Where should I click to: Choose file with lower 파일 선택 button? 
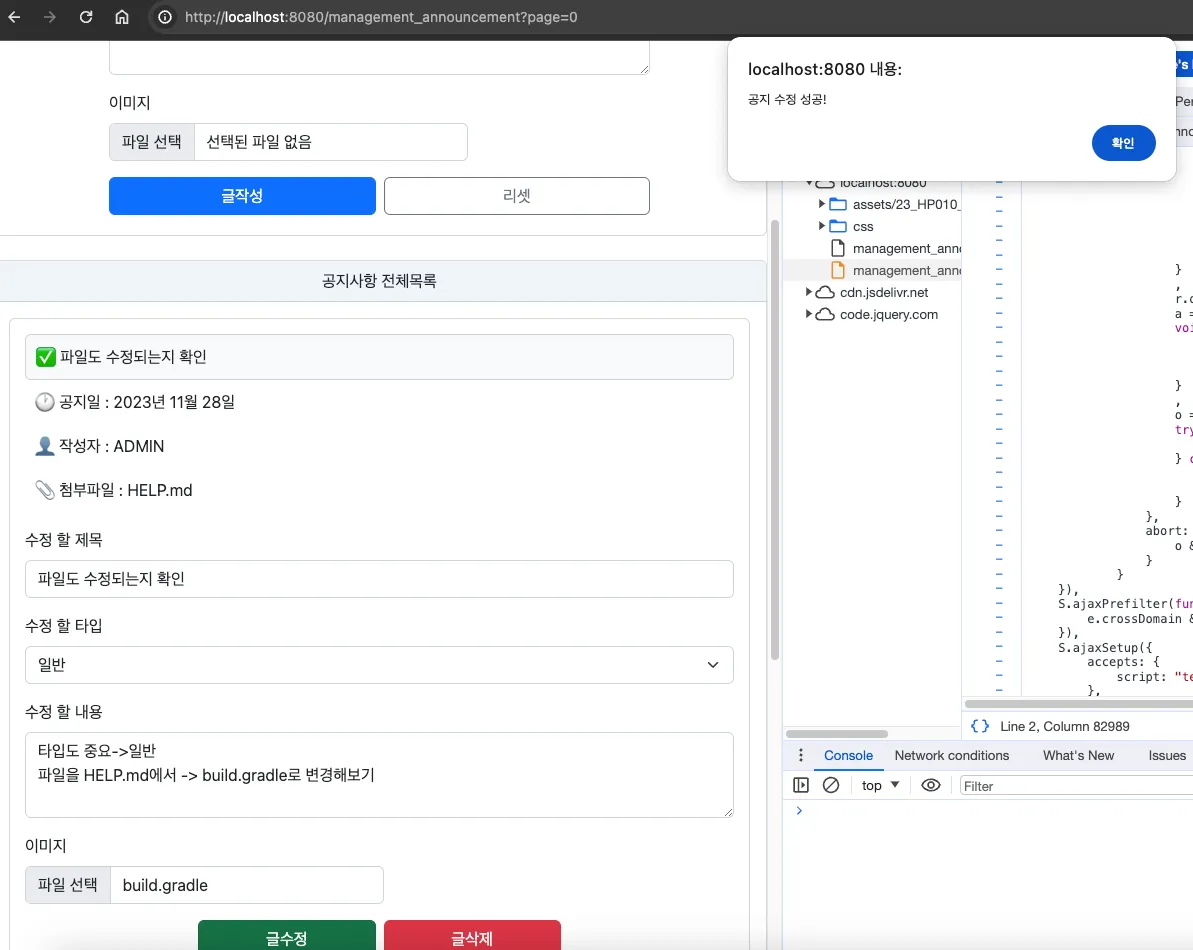68,885
